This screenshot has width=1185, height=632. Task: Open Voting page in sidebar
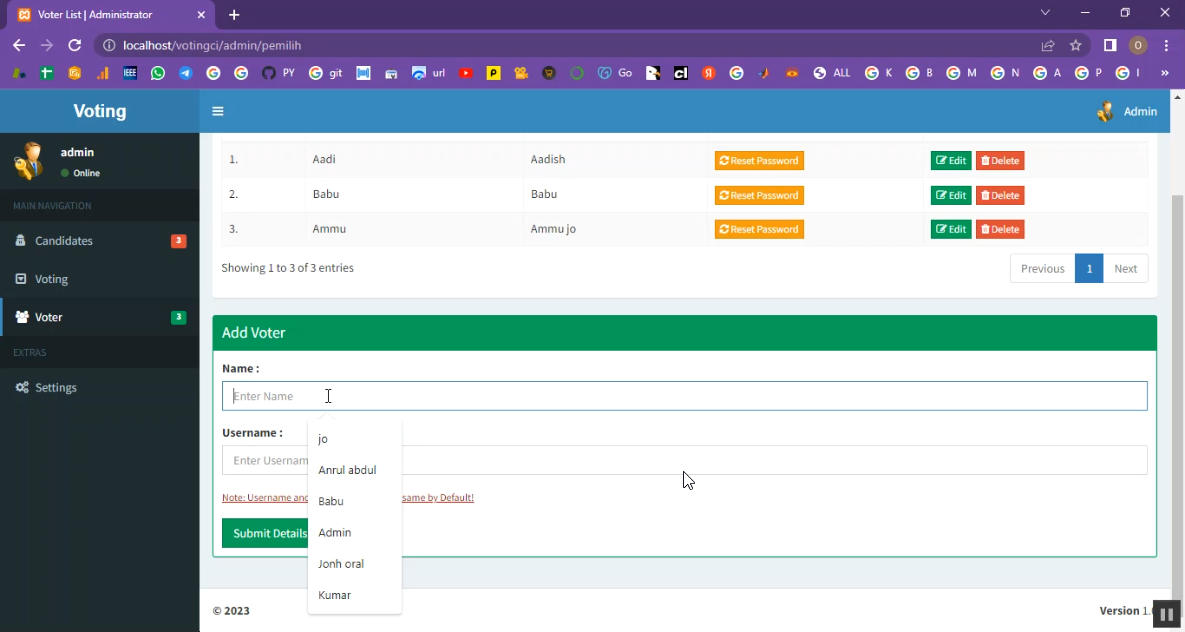[x=51, y=279]
